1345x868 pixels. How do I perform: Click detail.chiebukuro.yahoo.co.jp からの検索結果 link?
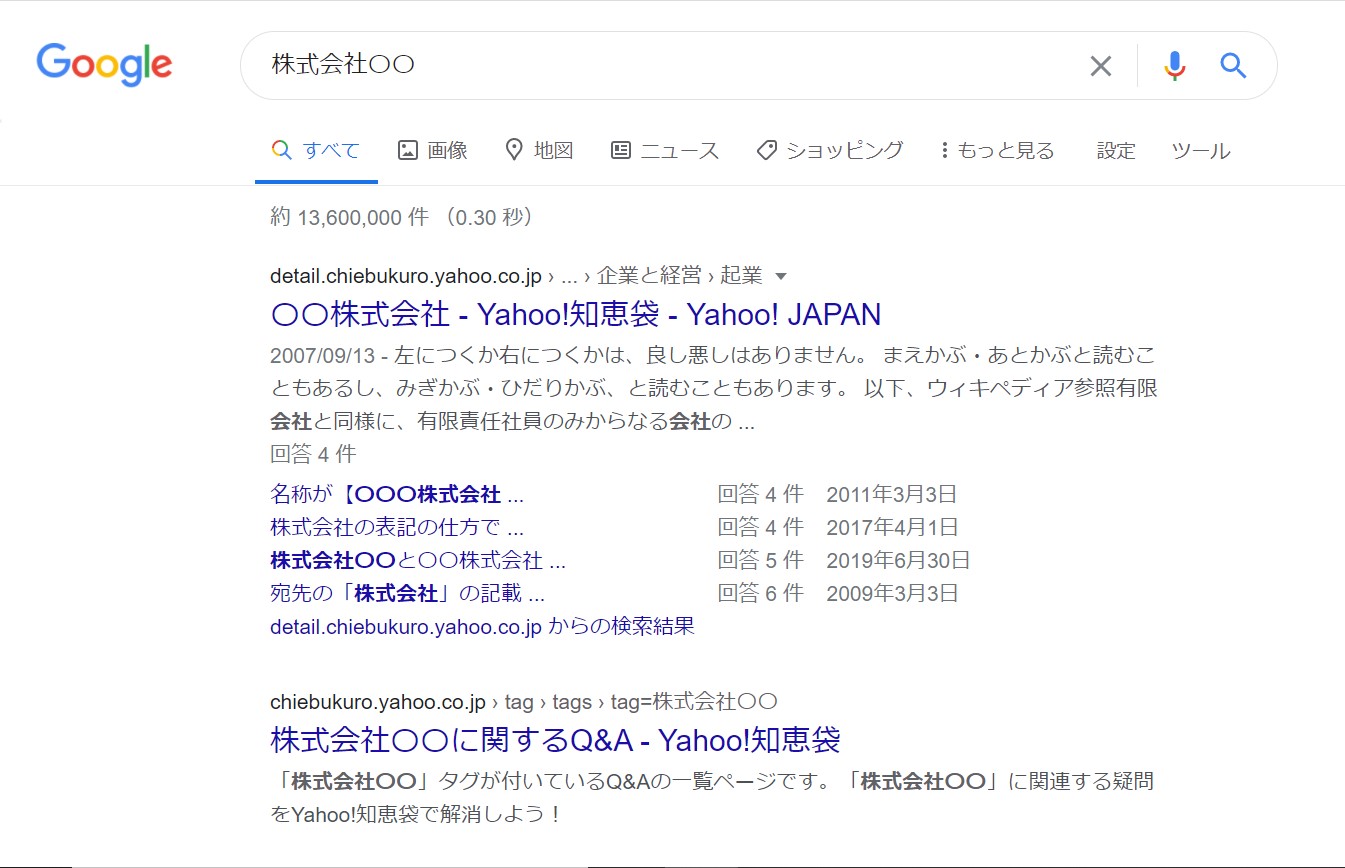[x=482, y=627]
